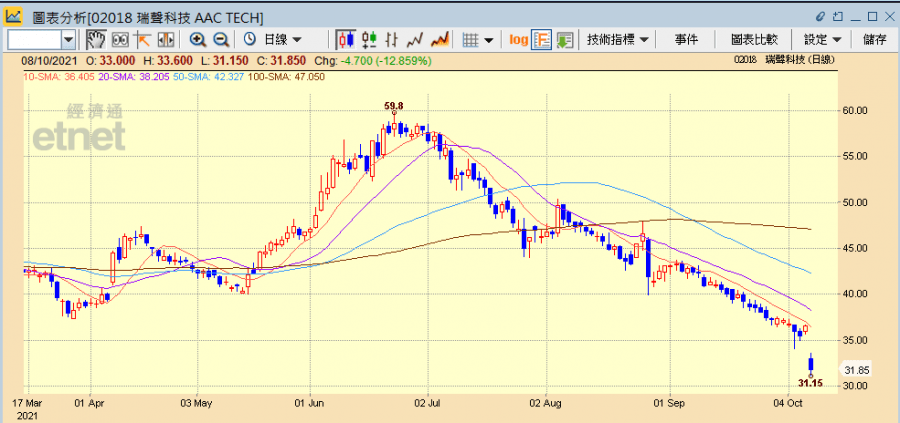The height and width of the screenshot is (423, 900).
Task: Toggle the crosshair binoculars view tool
Action: (120, 39)
